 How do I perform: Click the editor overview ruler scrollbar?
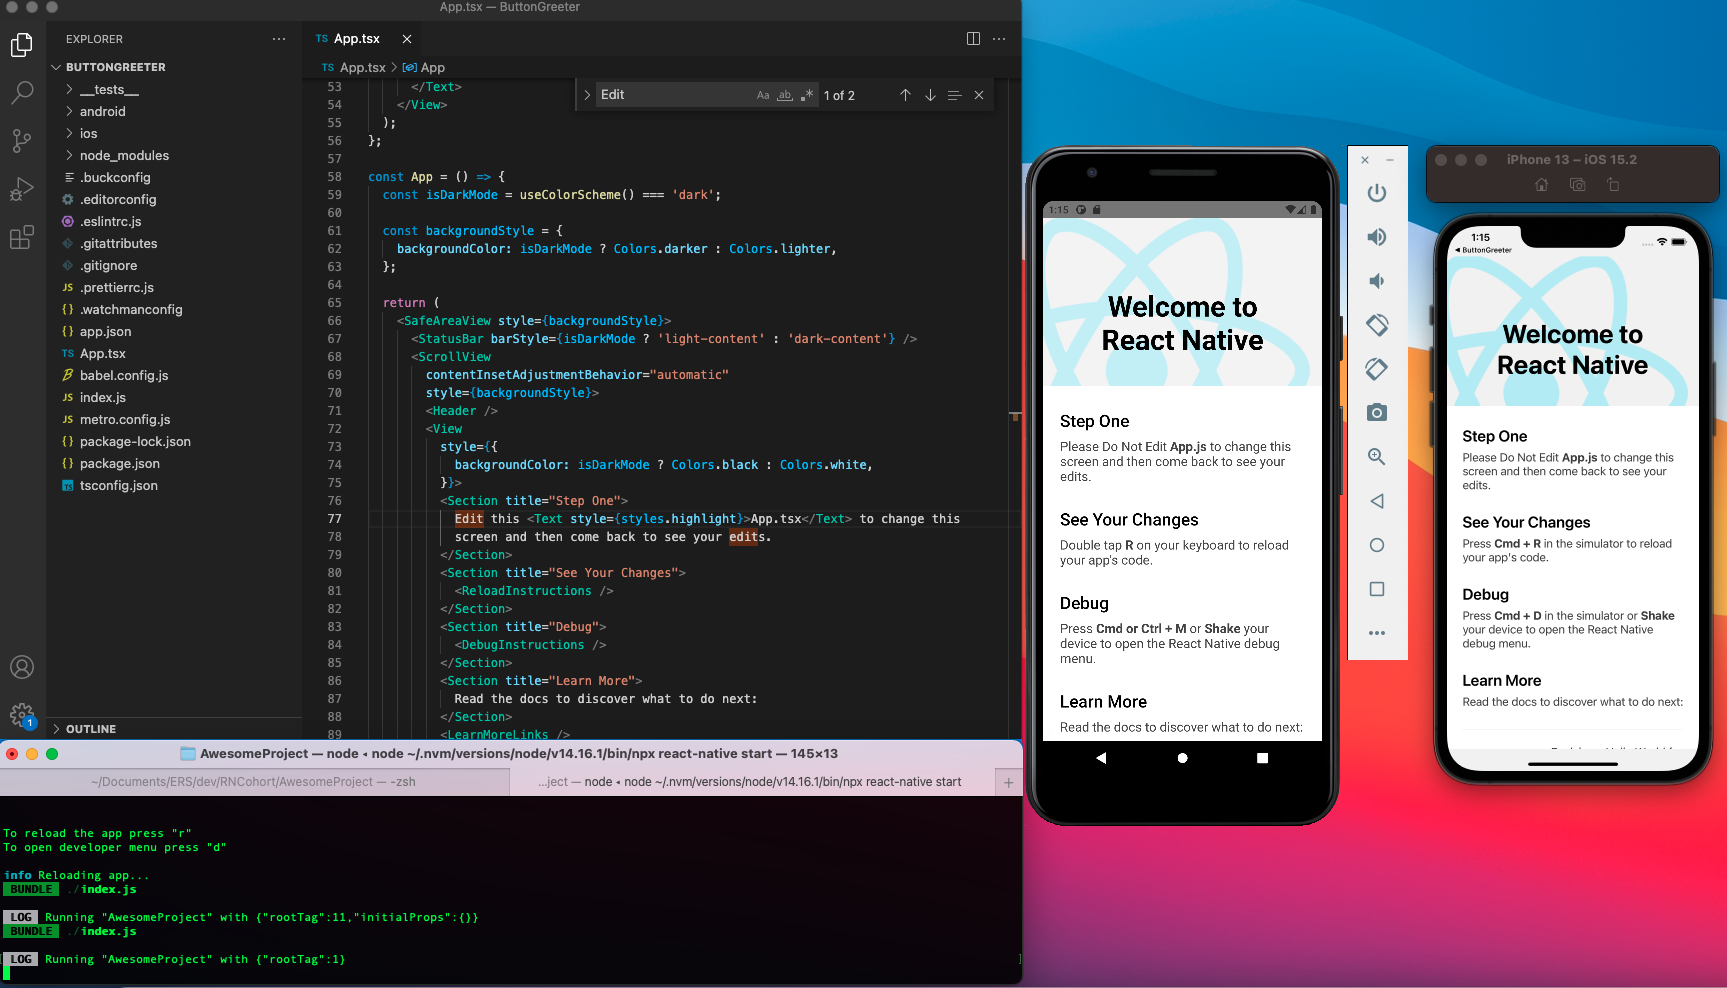point(1015,408)
